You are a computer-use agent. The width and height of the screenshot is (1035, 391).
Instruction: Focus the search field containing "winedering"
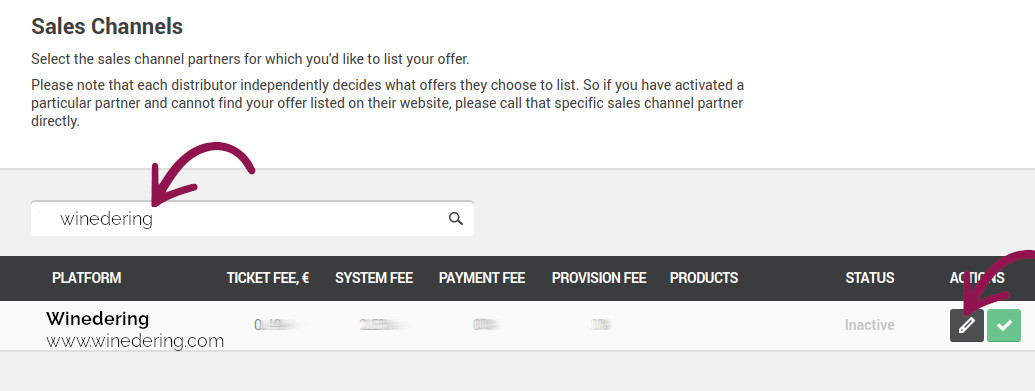coord(252,219)
